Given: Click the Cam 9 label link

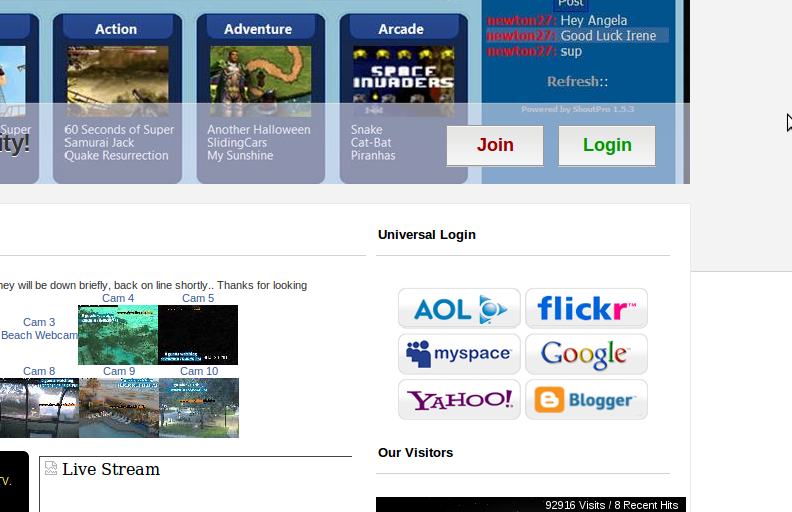Looking at the screenshot, I should pyautogui.click(x=119, y=371).
